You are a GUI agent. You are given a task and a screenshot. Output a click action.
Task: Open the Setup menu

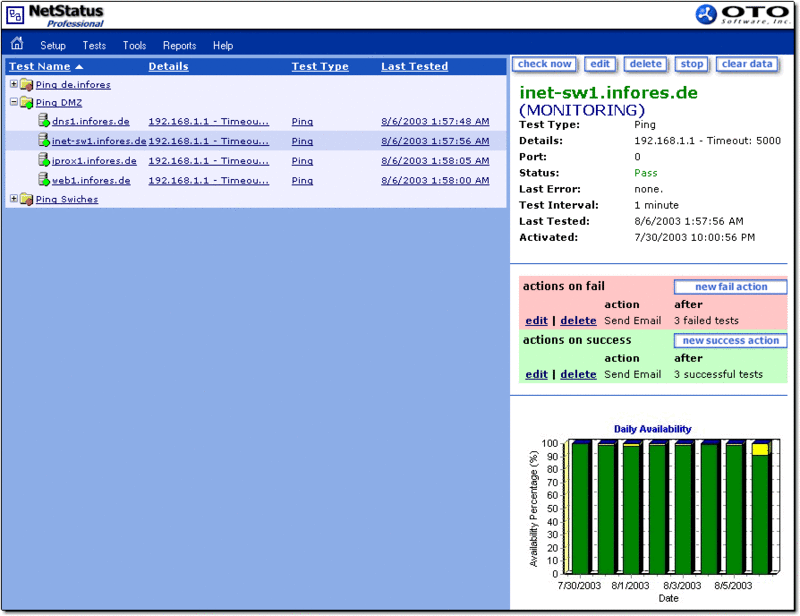53,45
